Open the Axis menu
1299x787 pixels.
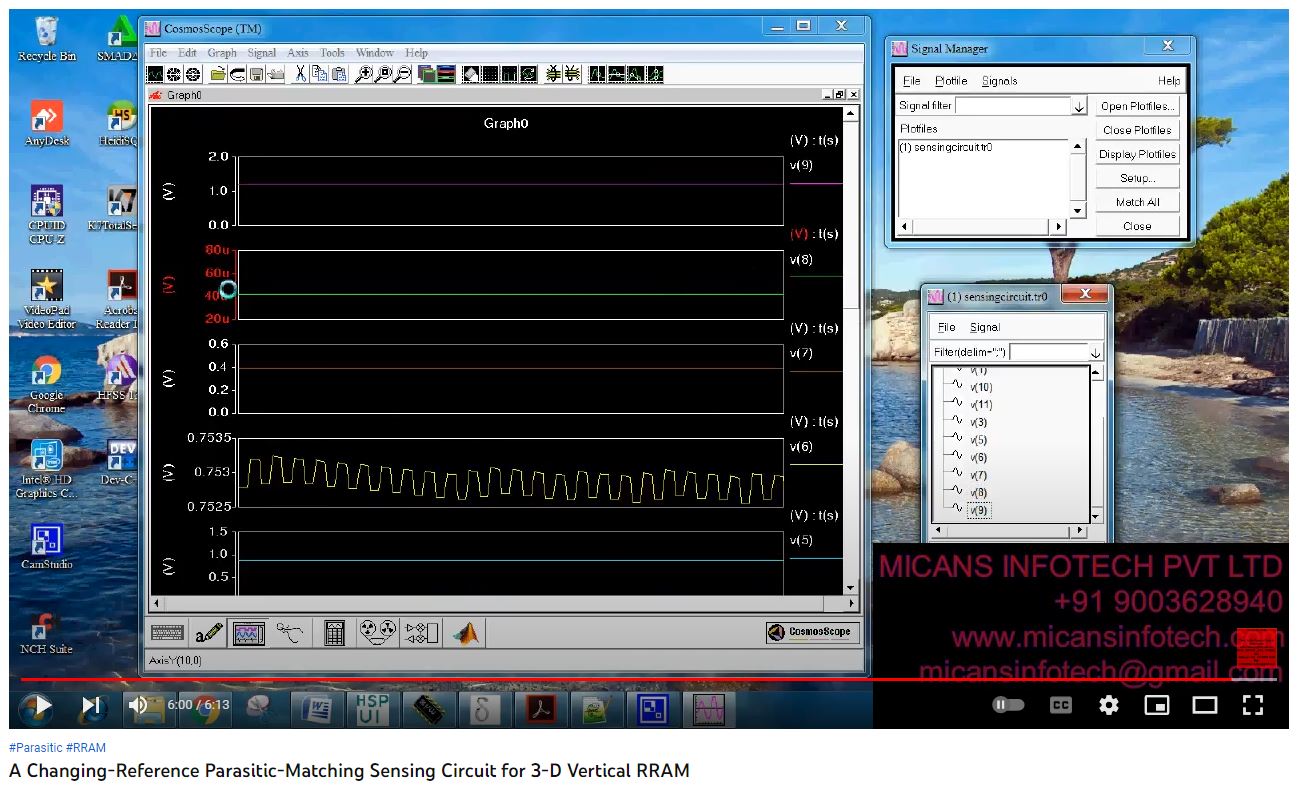point(298,53)
